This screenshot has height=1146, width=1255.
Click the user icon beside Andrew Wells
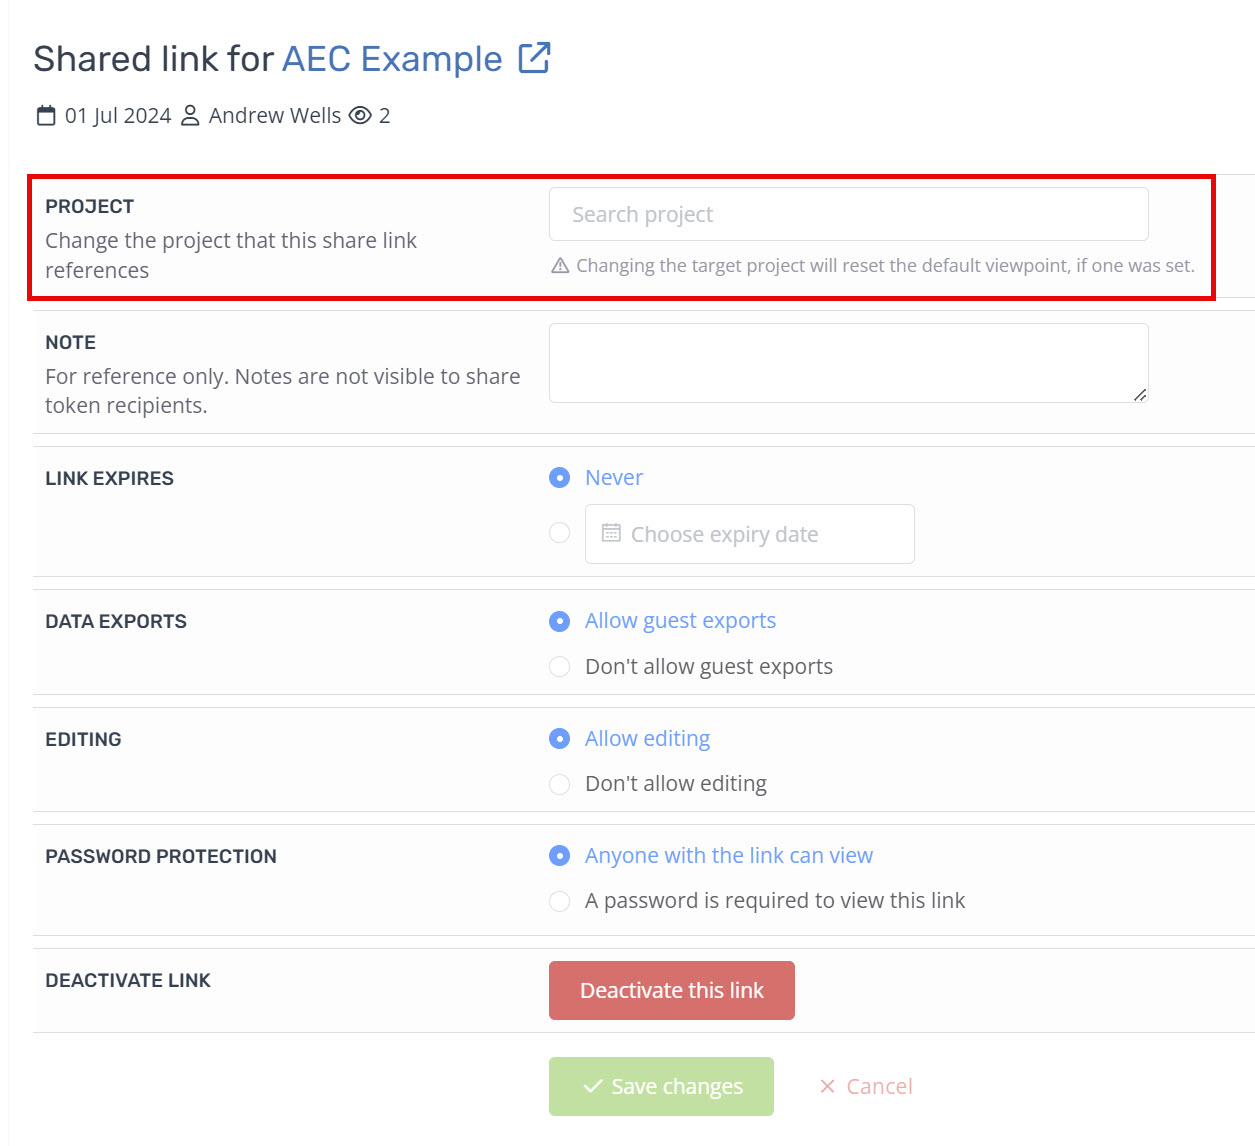(x=190, y=116)
